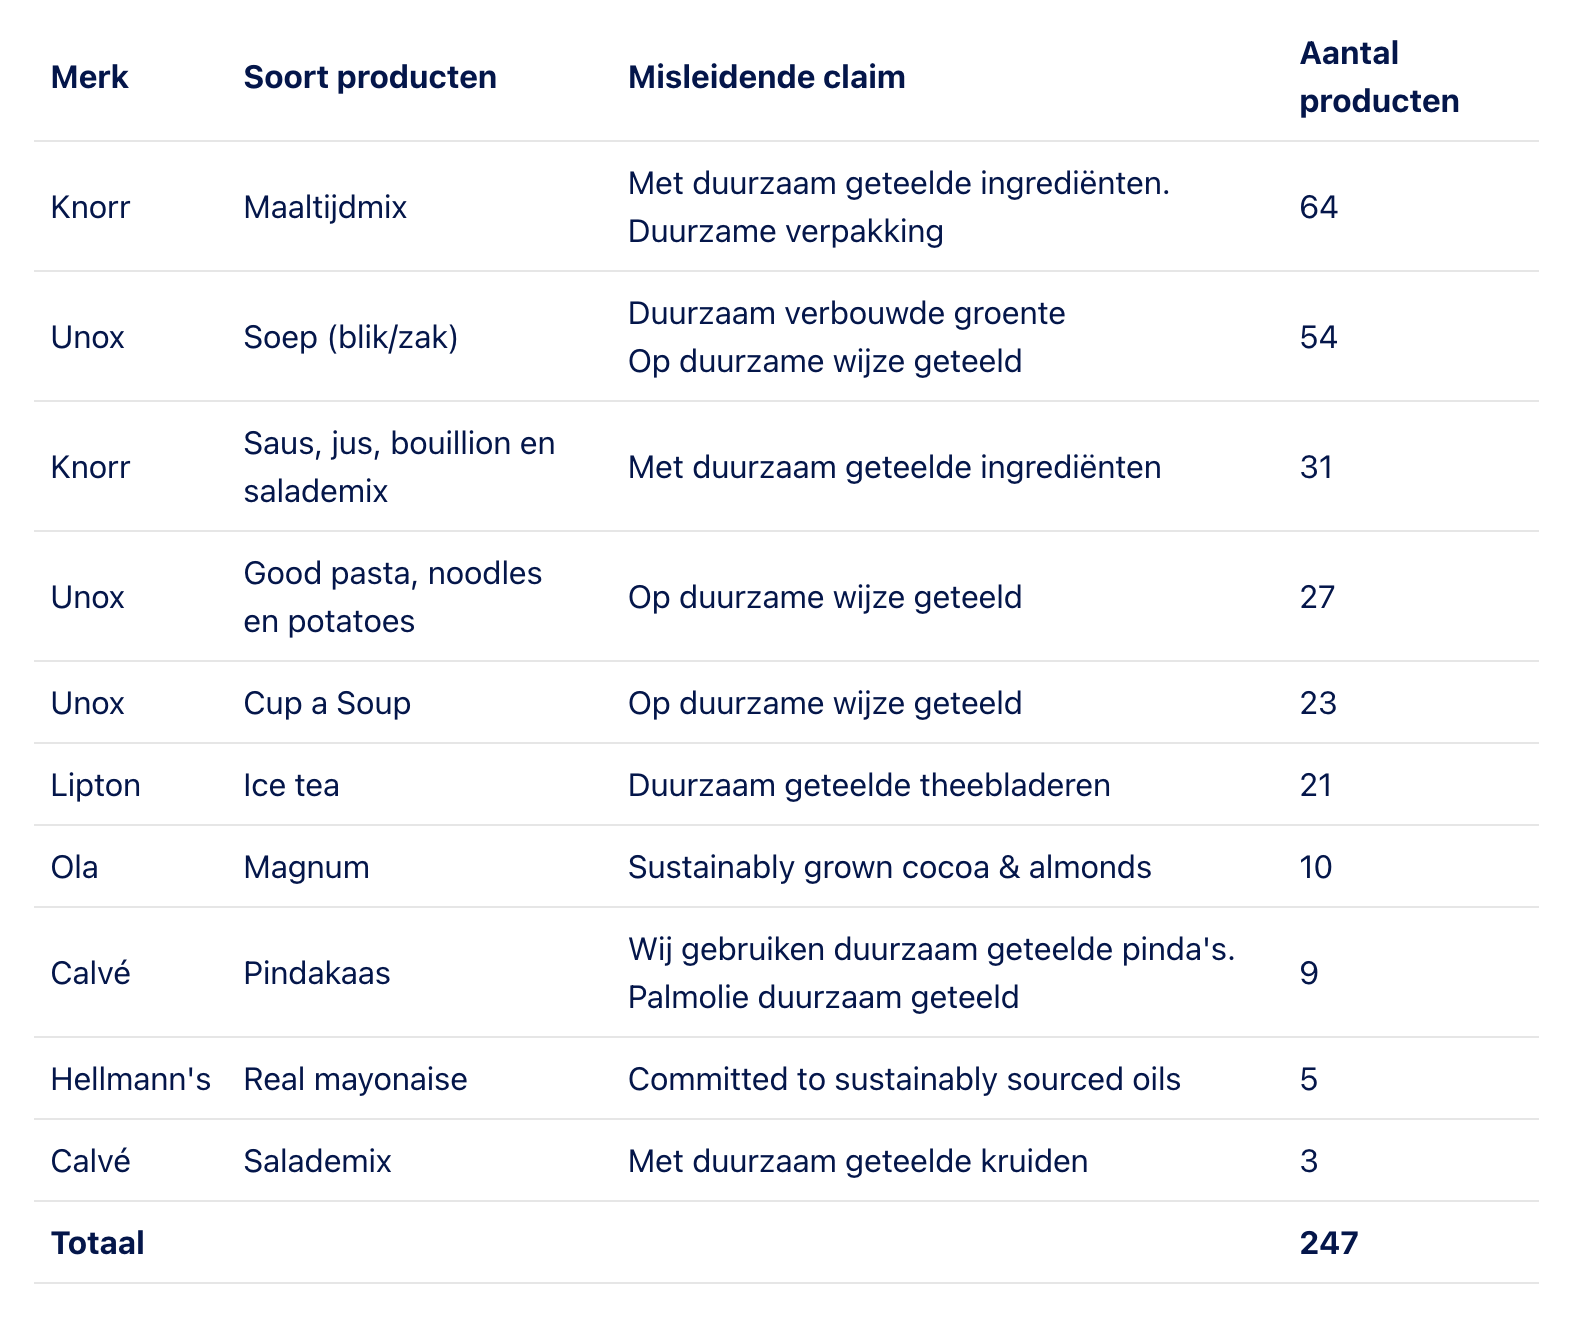Viewport: 1570px width, 1340px height.
Task: Click the Ola brand cell
Action: [x=75, y=867]
